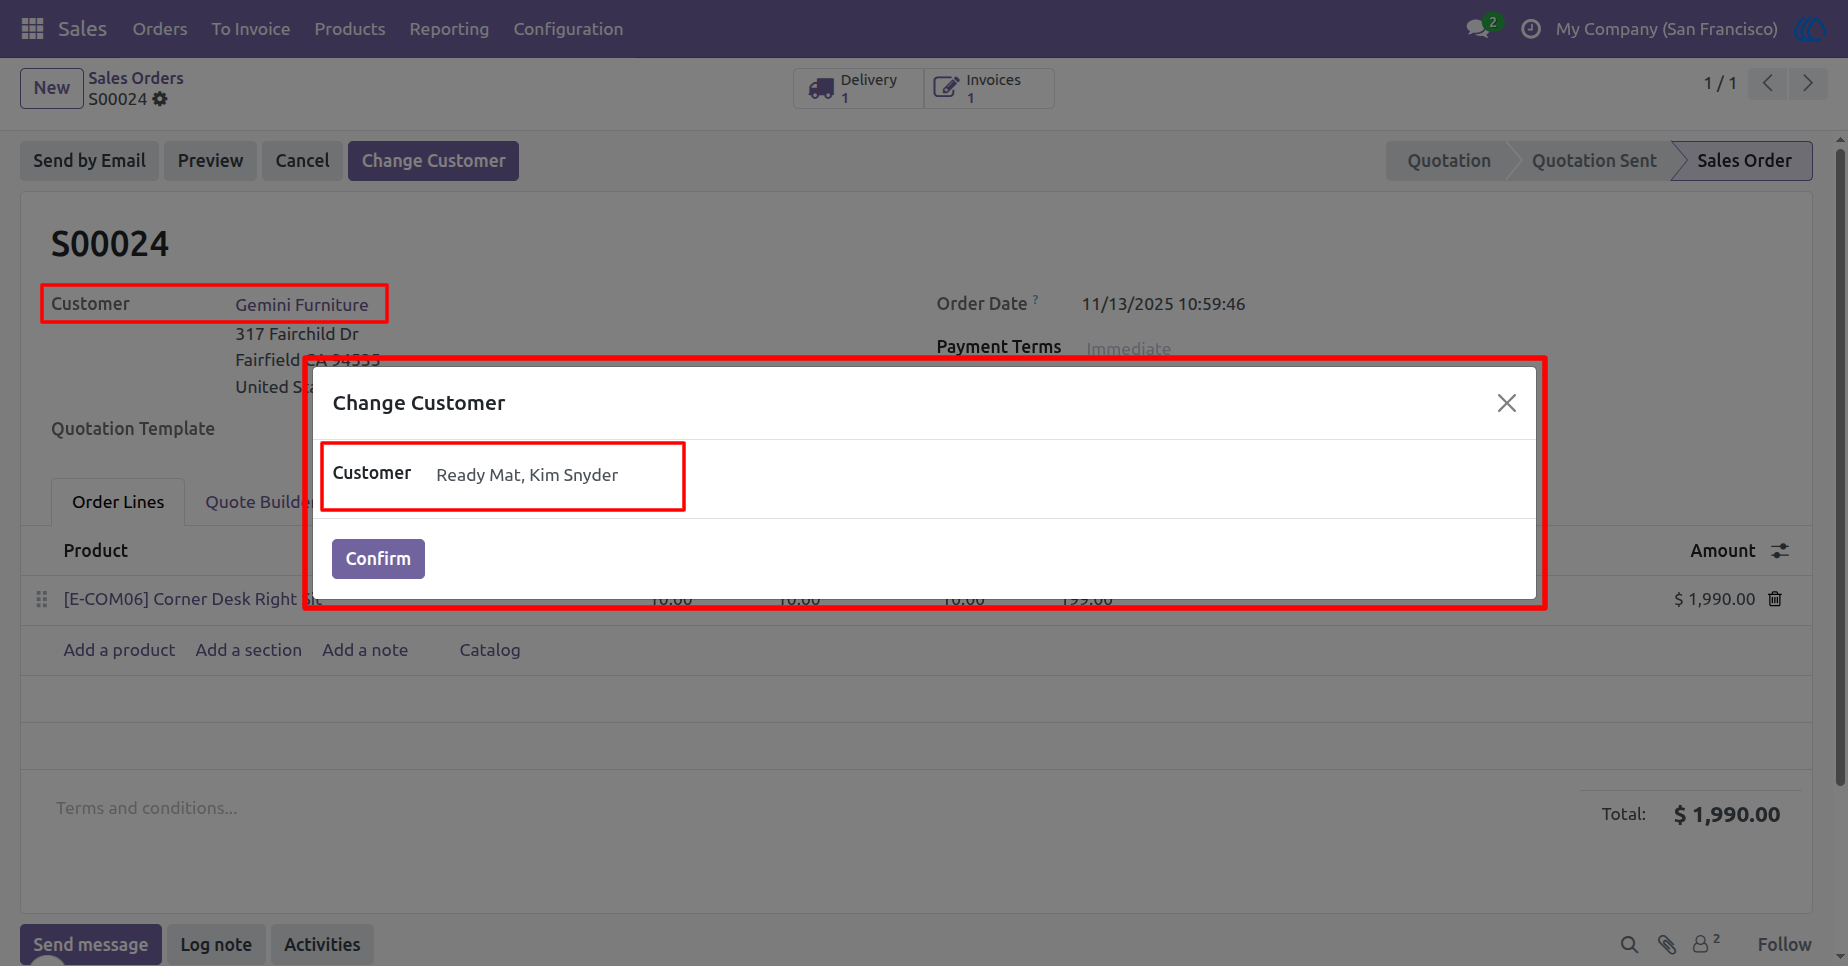Open column settings icon beside Amount

click(x=1780, y=551)
